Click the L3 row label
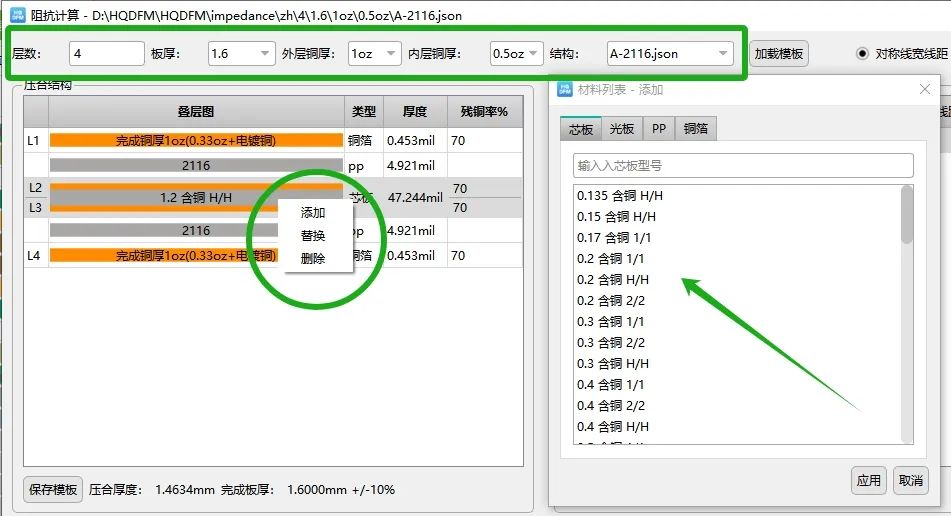 point(36,207)
